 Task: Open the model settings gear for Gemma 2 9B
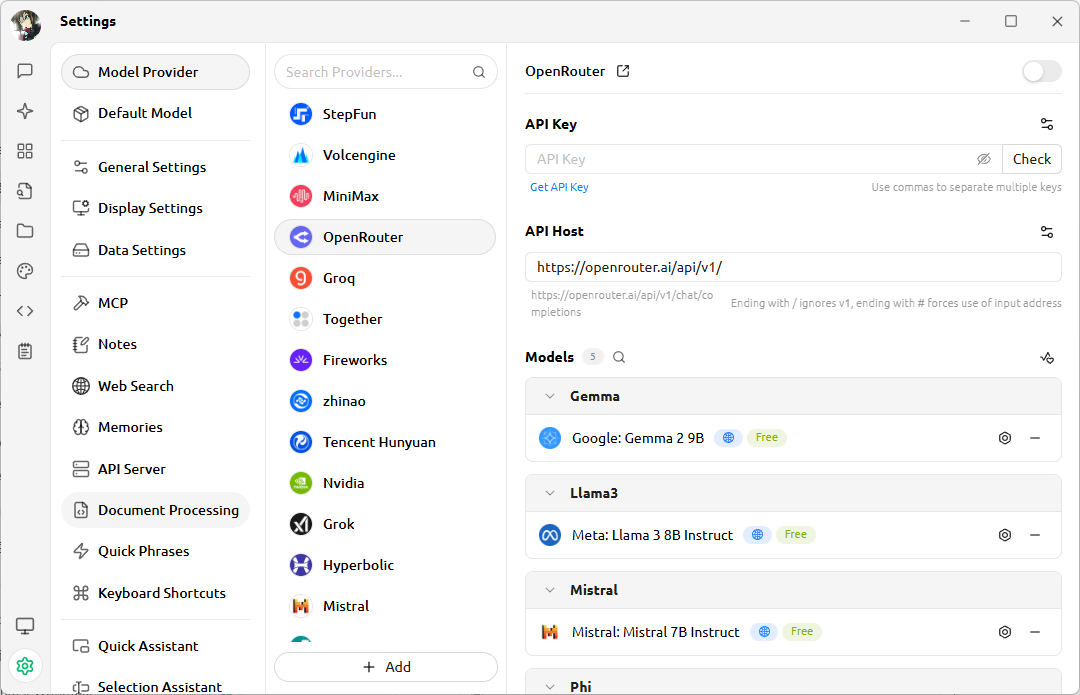tap(1004, 437)
